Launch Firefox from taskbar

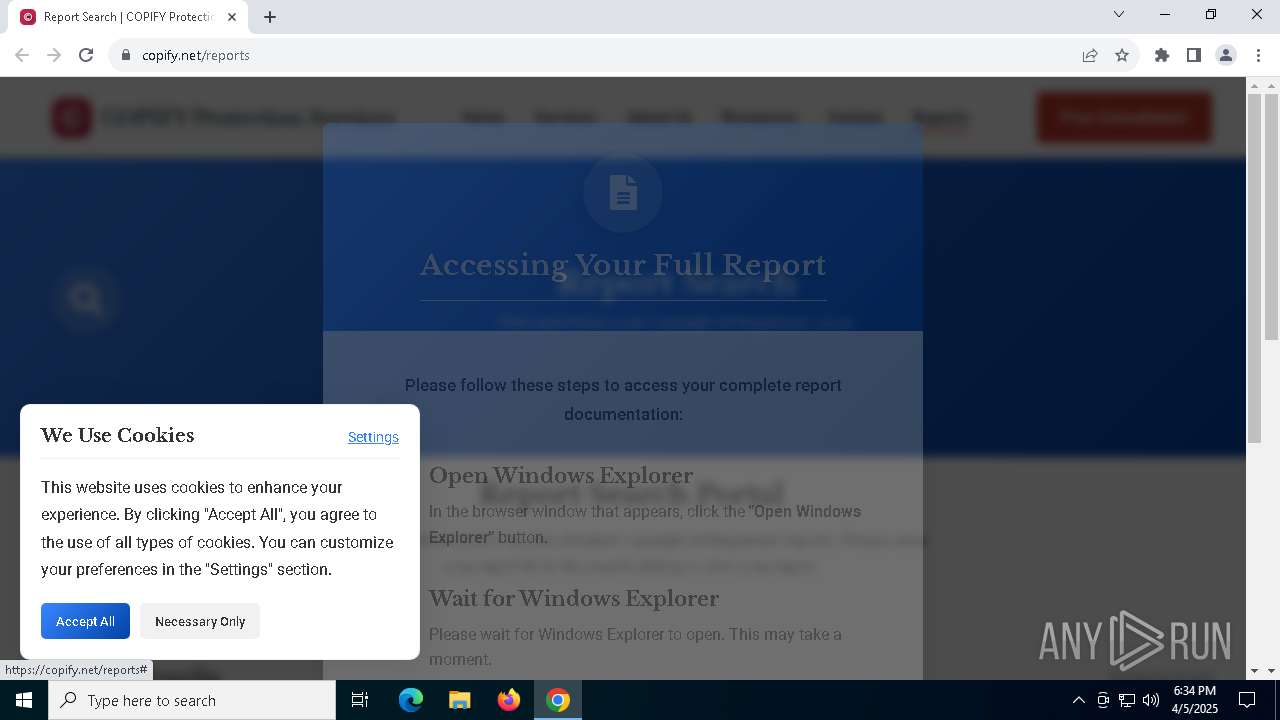509,700
